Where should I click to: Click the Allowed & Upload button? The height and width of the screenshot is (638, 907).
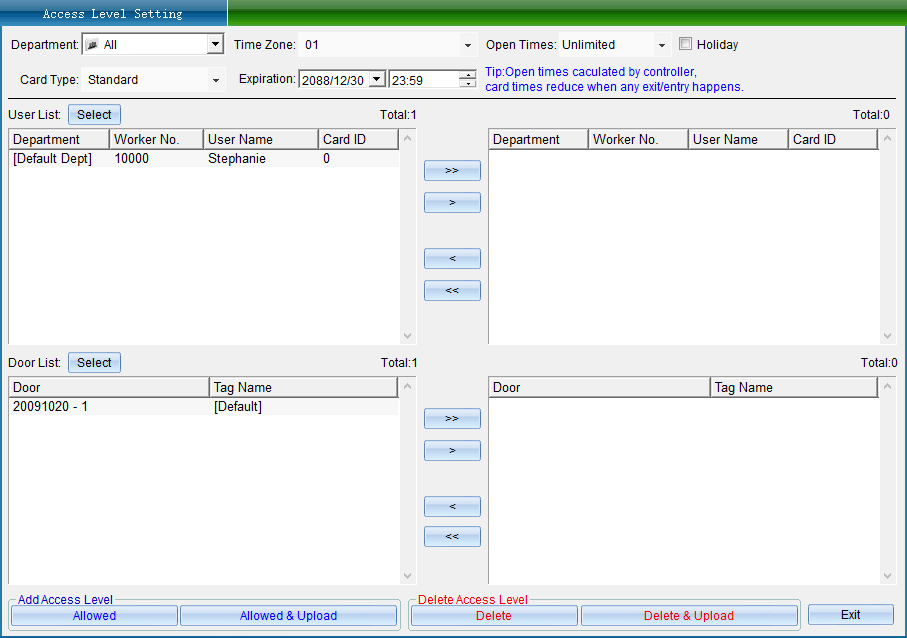[288, 616]
